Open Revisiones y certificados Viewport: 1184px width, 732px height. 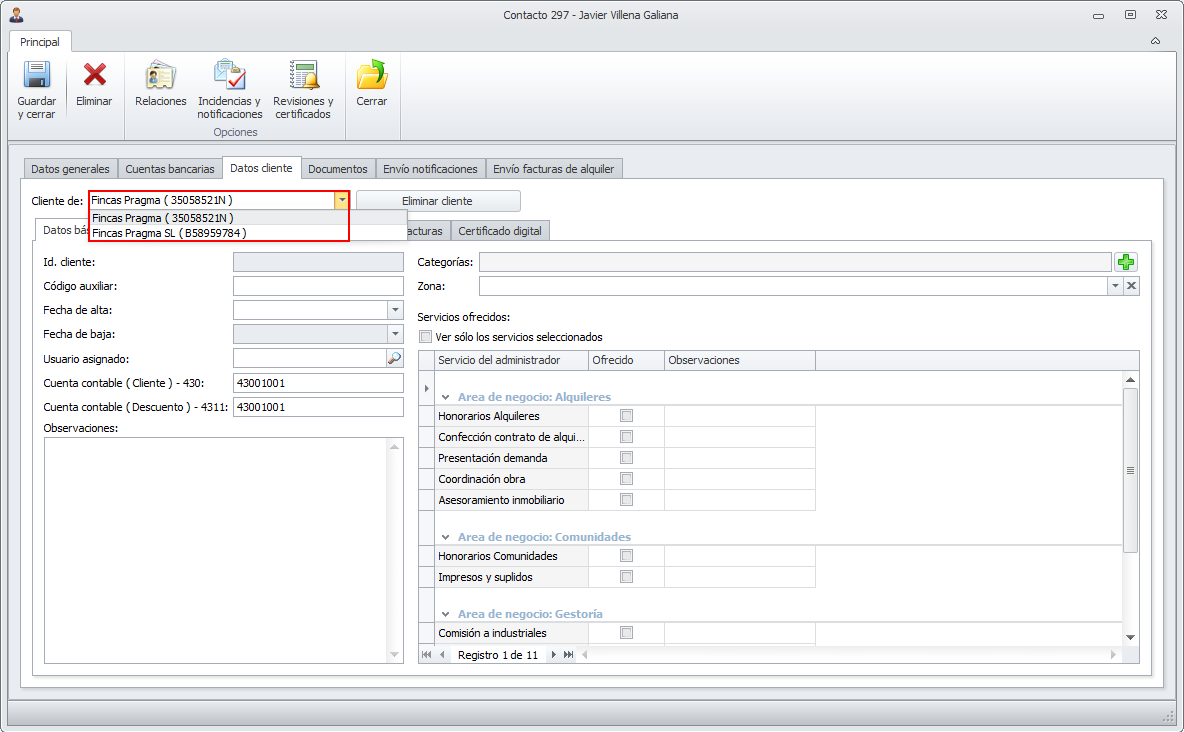pyautogui.click(x=303, y=76)
